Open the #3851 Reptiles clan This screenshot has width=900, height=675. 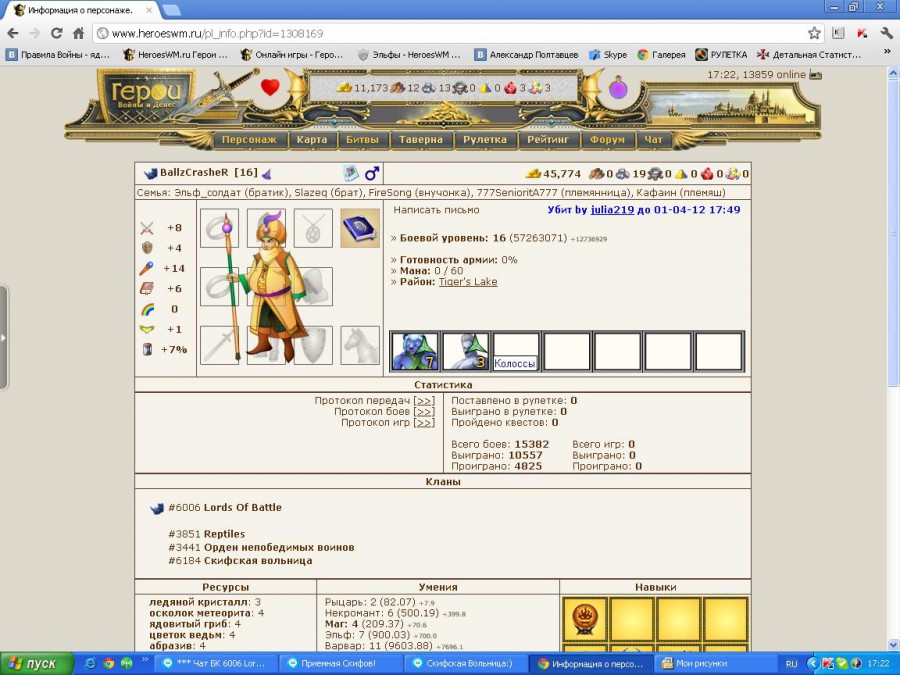207,534
